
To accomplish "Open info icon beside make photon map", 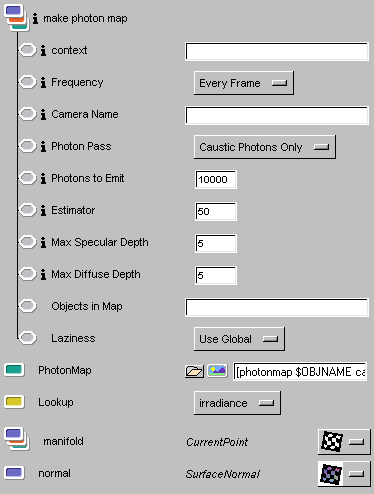I will [x=35, y=18].
